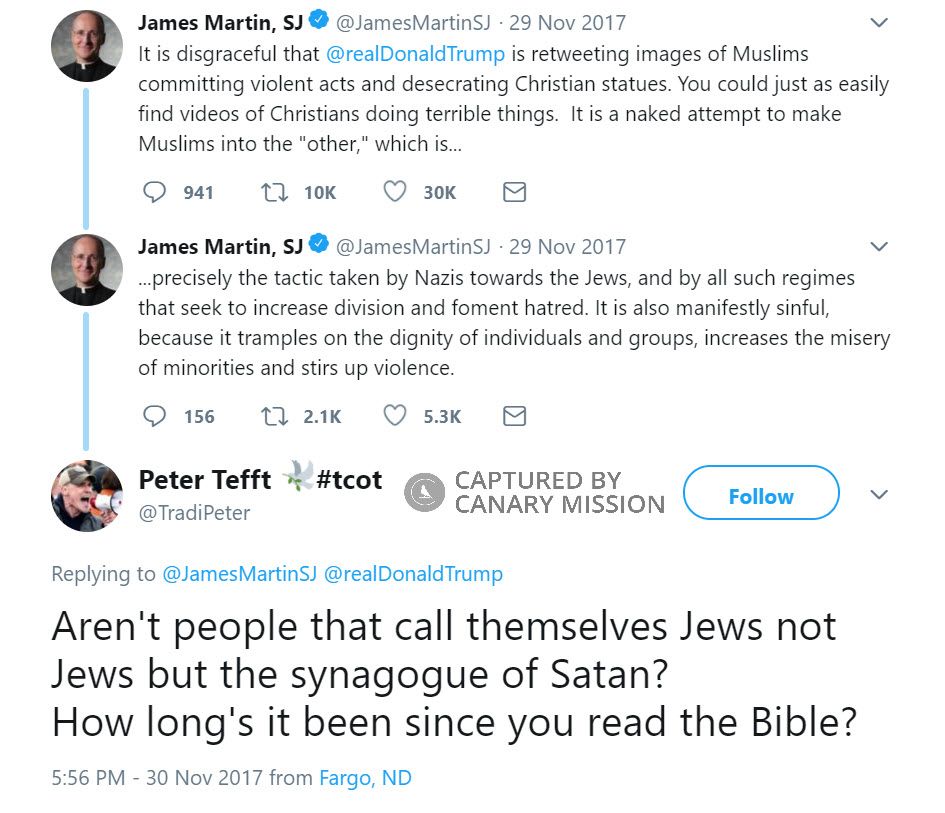View James Martin's avatar on first tweet
The image size is (945, 813).
87,48
